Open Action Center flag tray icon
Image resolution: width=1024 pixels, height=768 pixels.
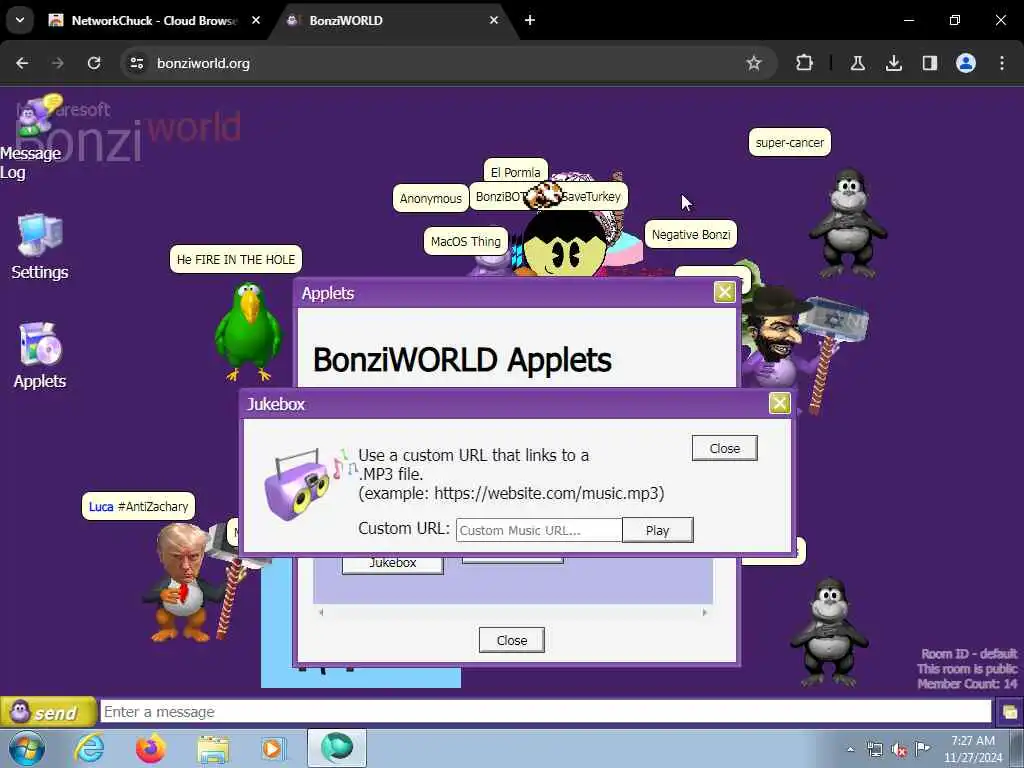(922, 749)
